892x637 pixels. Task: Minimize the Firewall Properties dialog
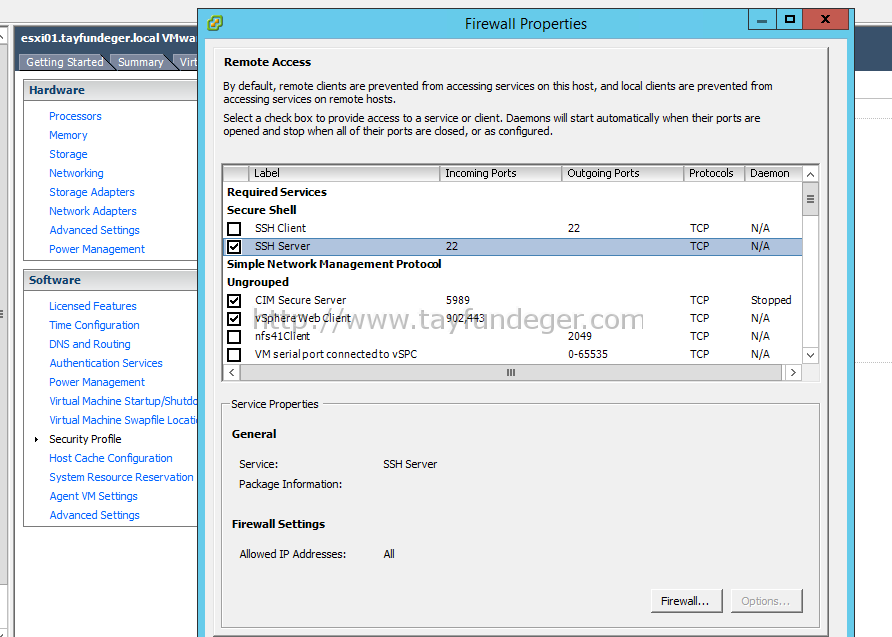[762, 19]
